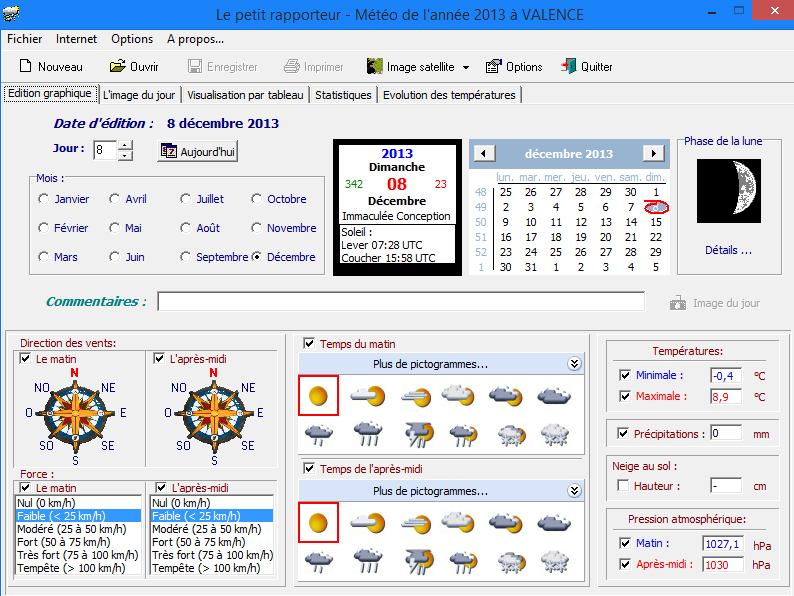794x596 pixels.
Task: Go to next month in calendar
Action: click(x=654, y=153)
